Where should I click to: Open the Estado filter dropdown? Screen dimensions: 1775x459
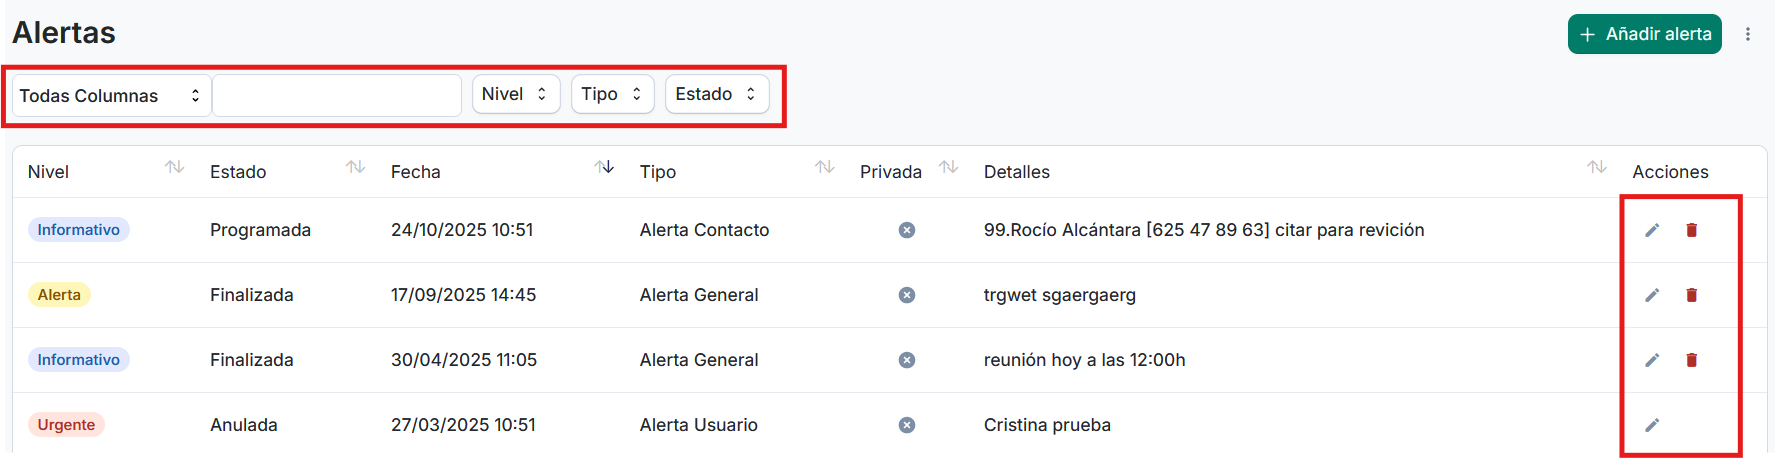(x=716, y=94)
